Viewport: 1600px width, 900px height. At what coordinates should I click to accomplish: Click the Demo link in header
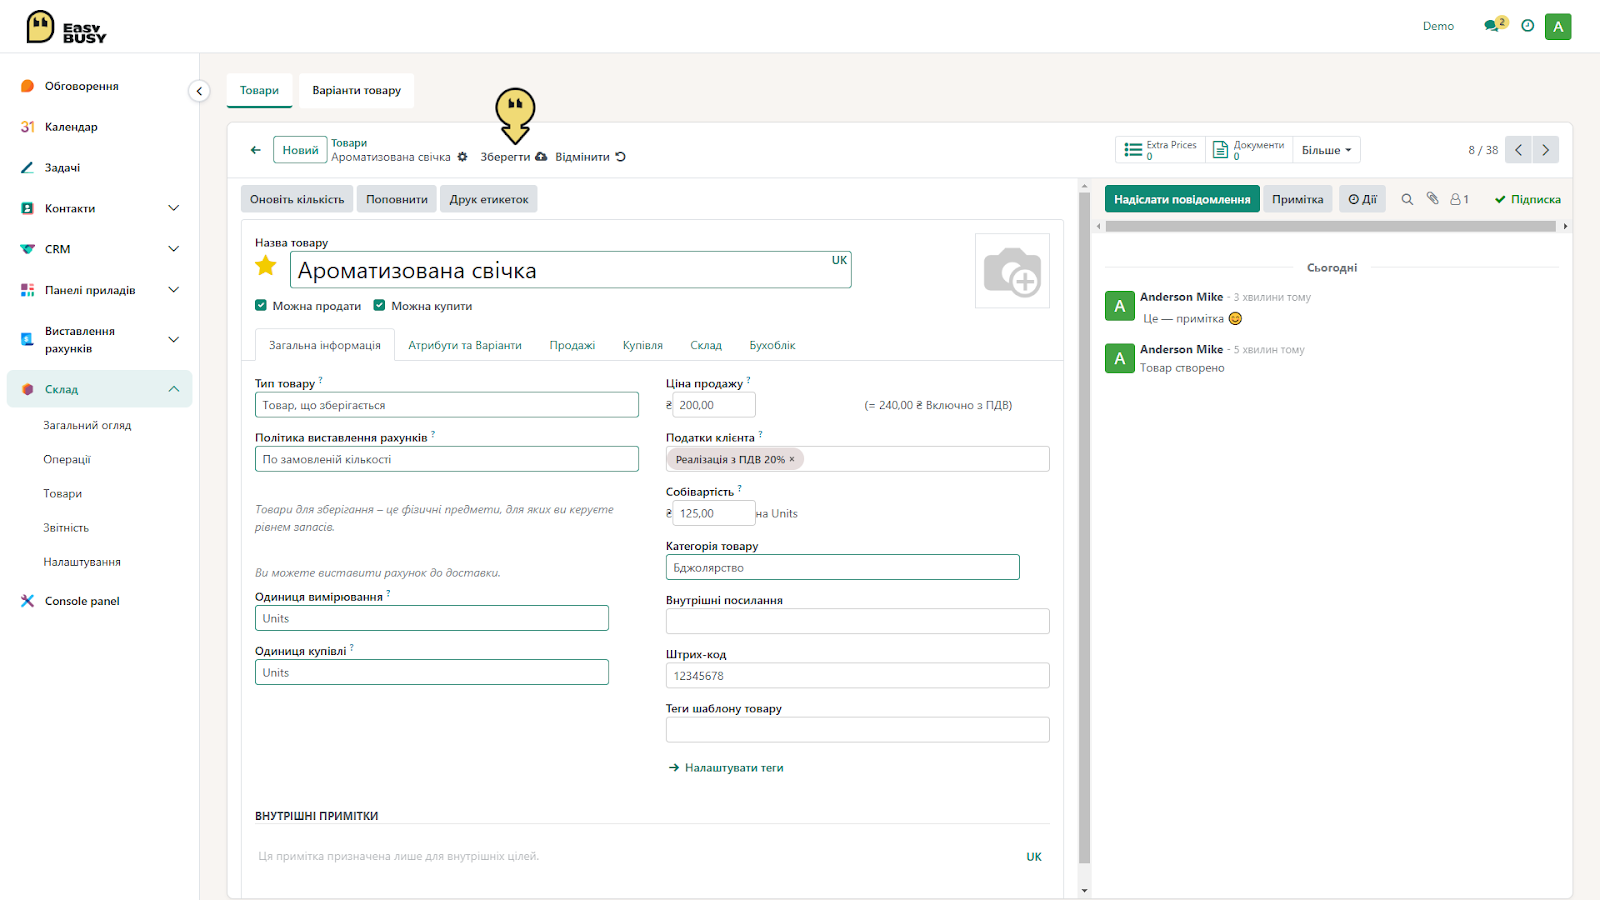[x=1438, y=26]
